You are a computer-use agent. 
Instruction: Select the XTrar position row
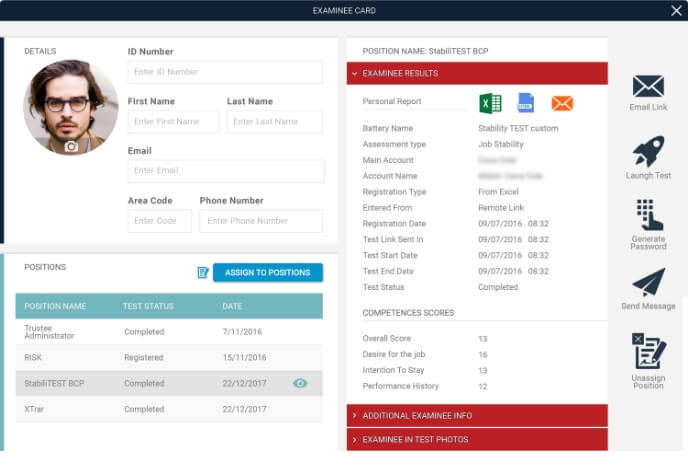click(168, 409)
